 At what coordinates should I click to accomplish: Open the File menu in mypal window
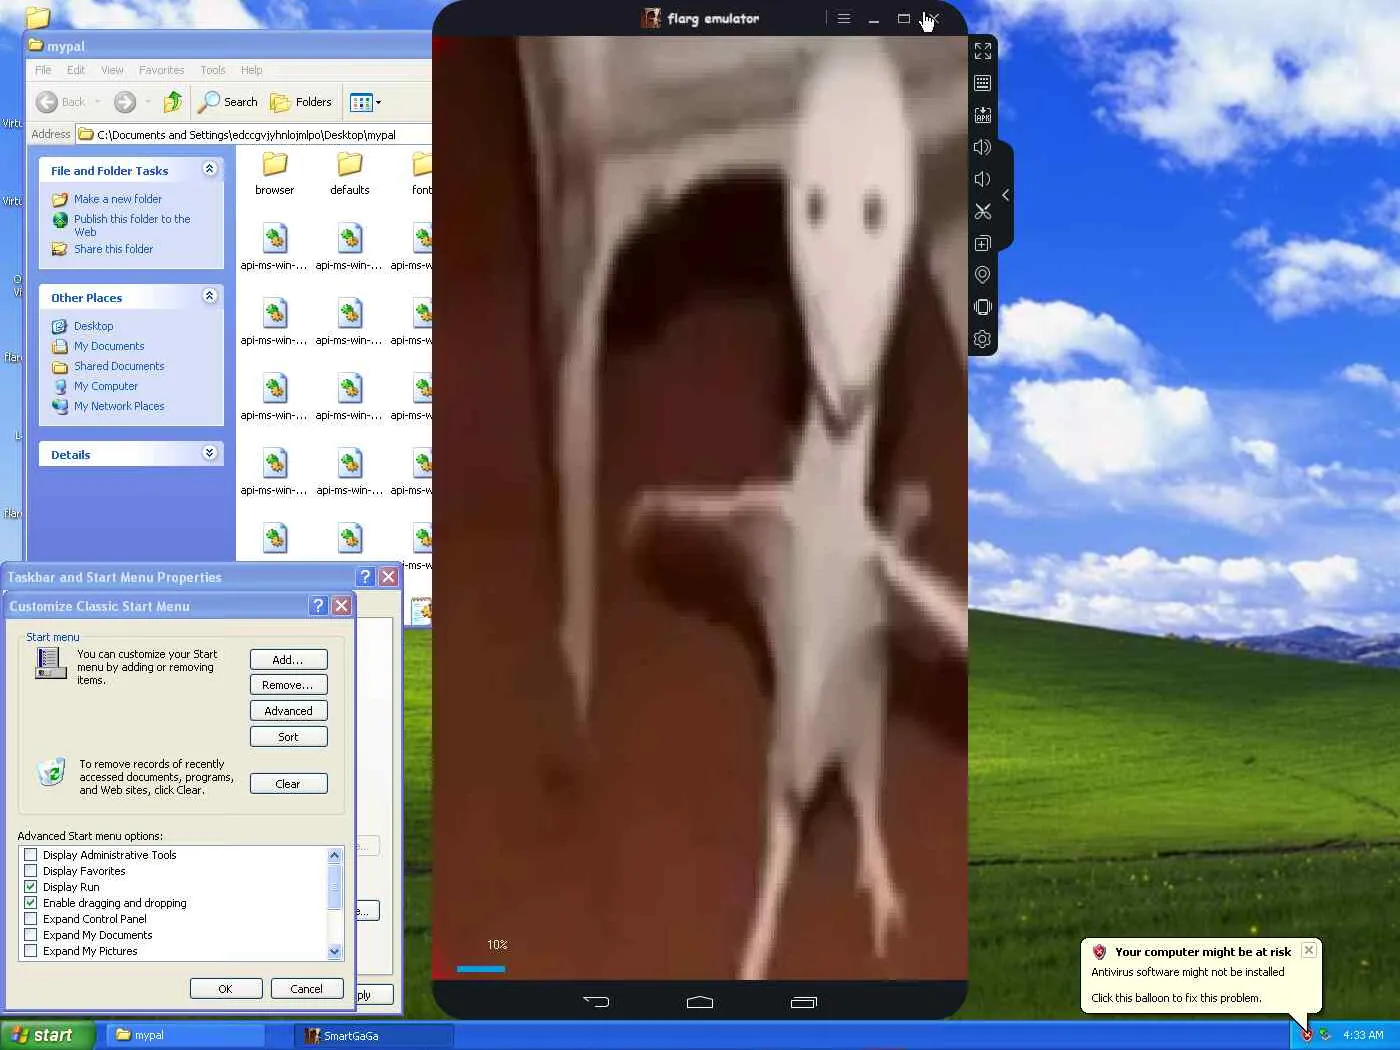(43, 70)
